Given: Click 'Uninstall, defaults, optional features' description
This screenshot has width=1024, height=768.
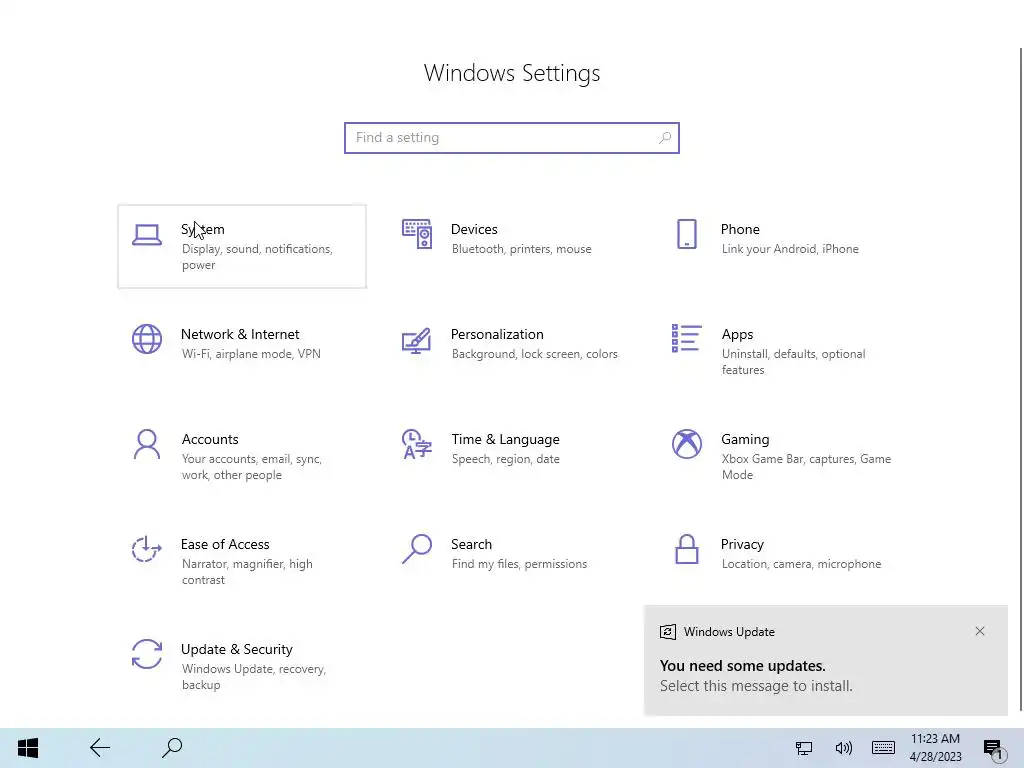Looking at the screenshot, I should tap(793, 362).
